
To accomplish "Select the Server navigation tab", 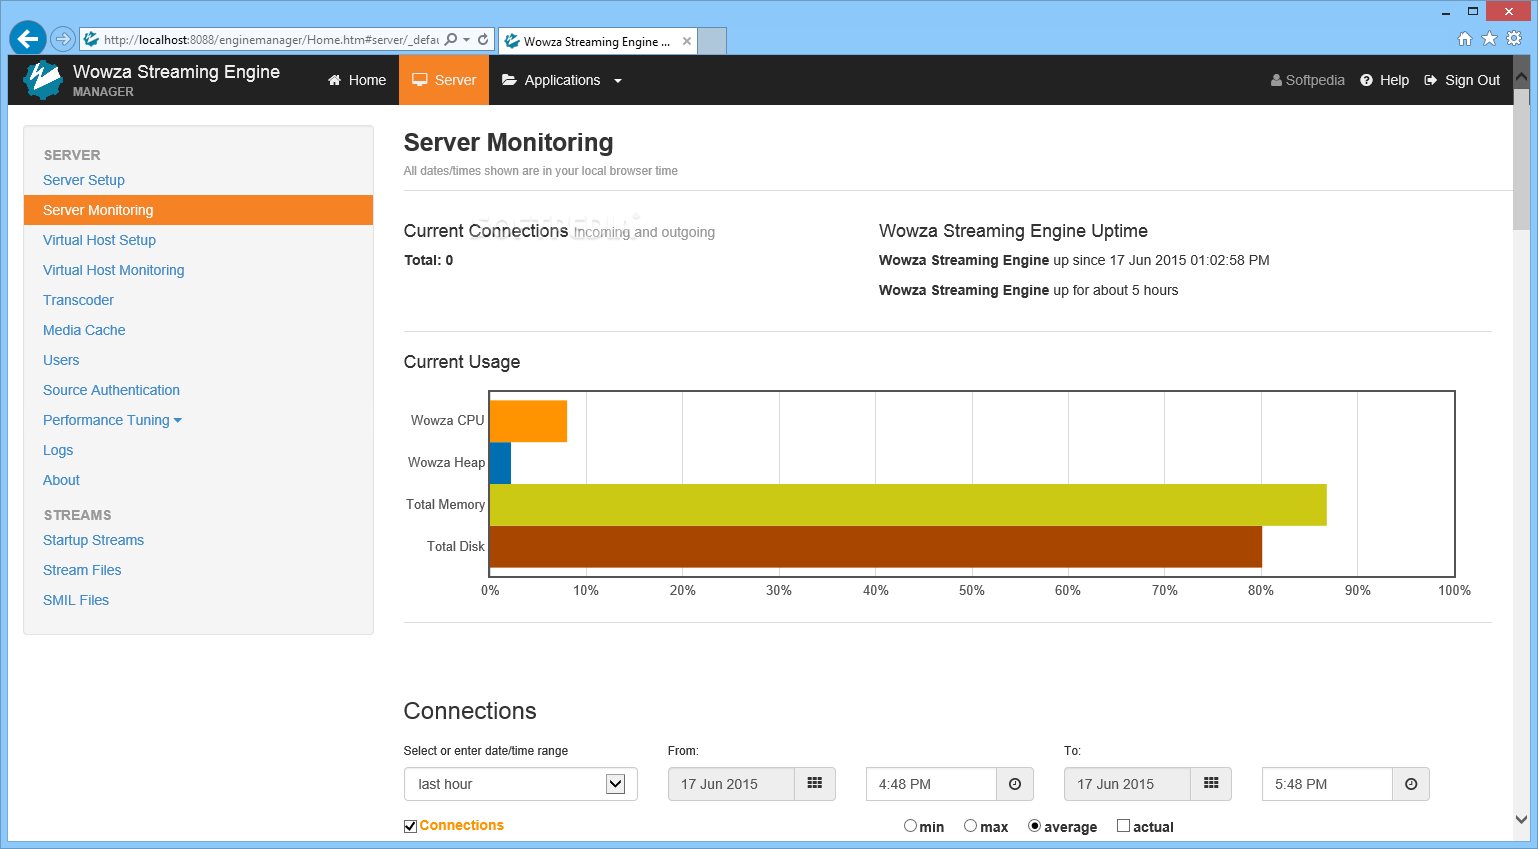I will (444, 80).
